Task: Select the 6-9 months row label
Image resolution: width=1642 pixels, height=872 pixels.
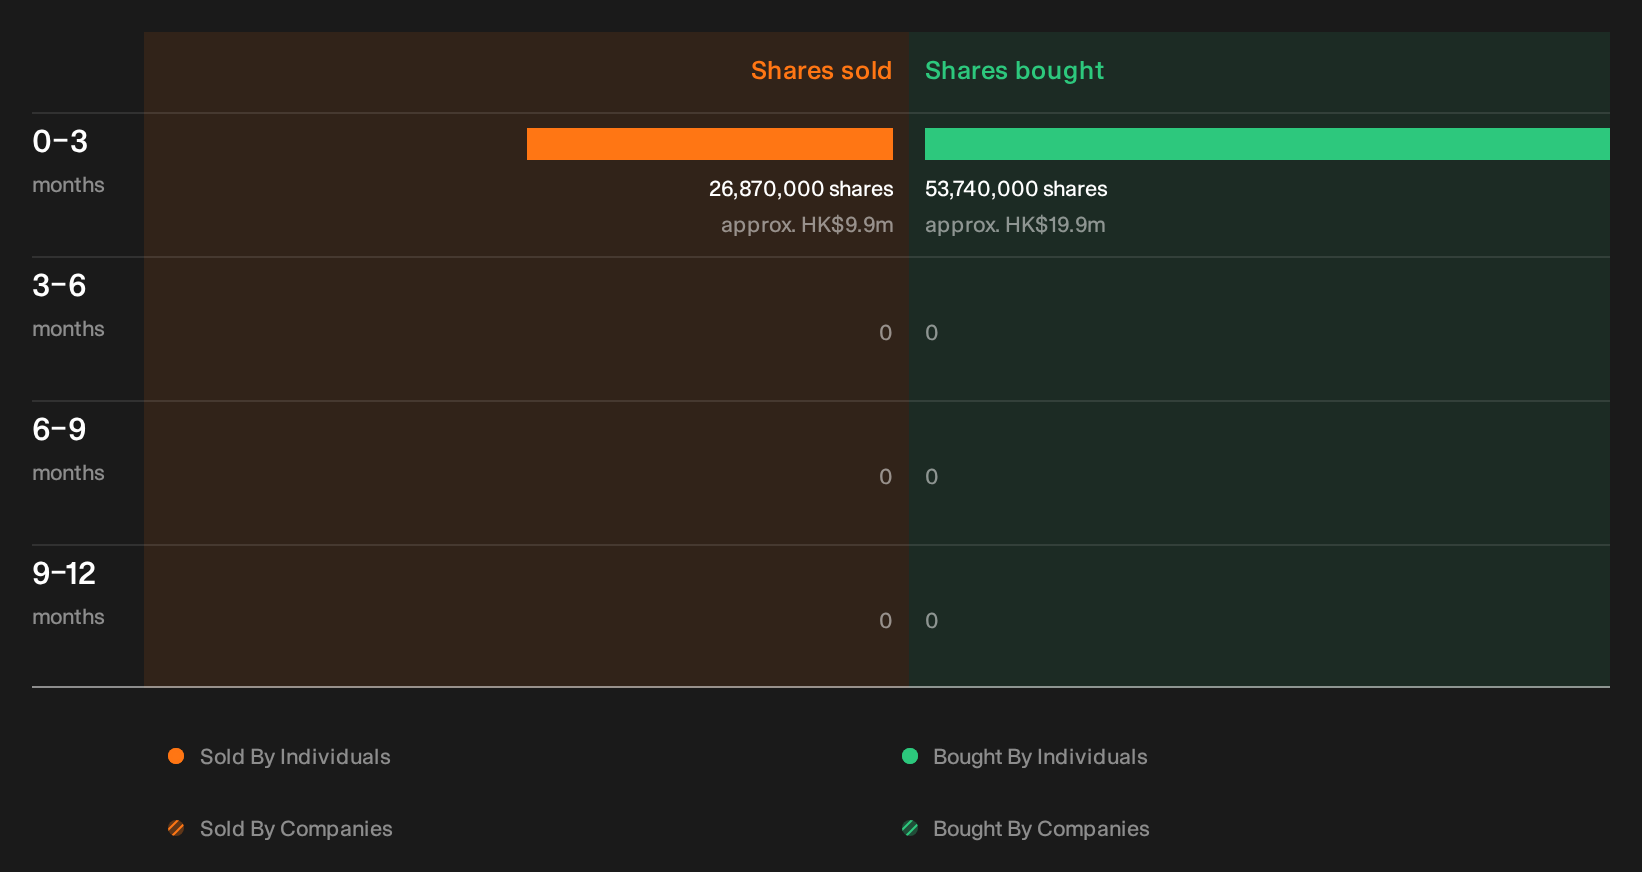Action: point(68,449)
